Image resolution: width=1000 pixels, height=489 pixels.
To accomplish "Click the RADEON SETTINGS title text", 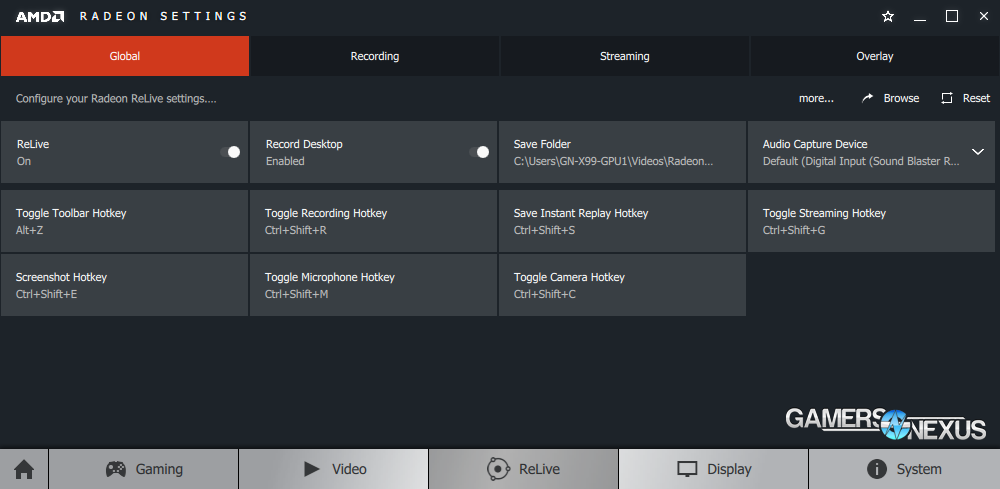I will point(163,17).
